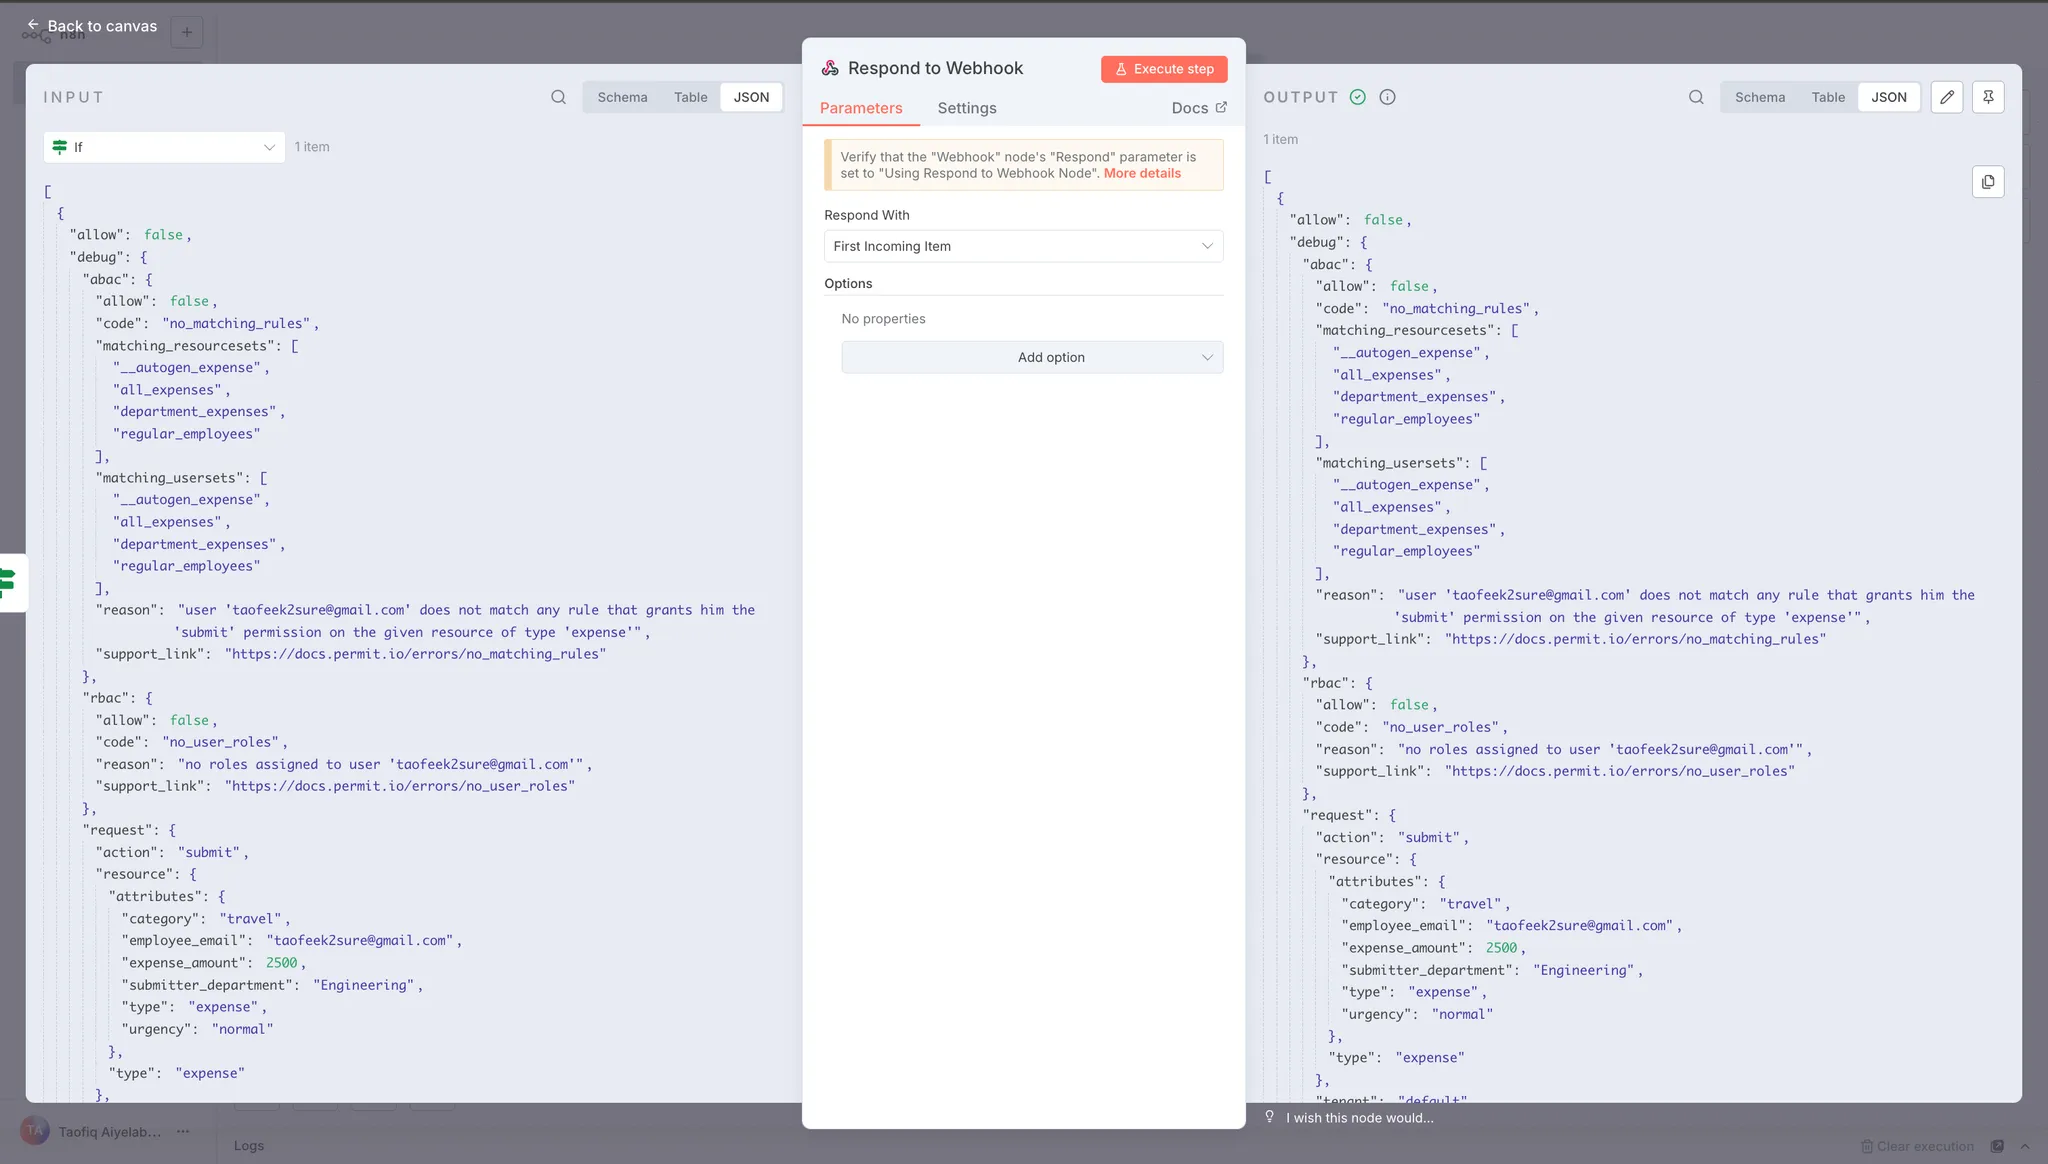Switch the input view to Table

[x=690, y=97]
